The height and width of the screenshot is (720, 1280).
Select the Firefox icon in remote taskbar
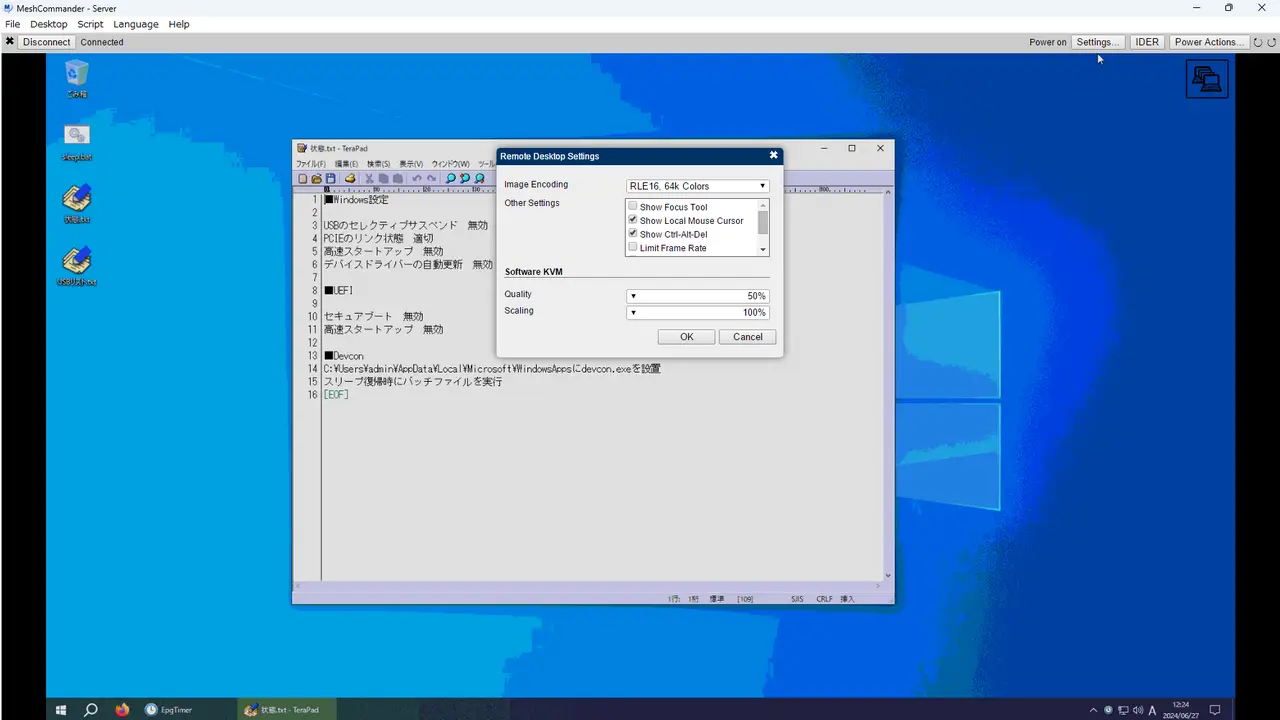[x=122, y=710]
